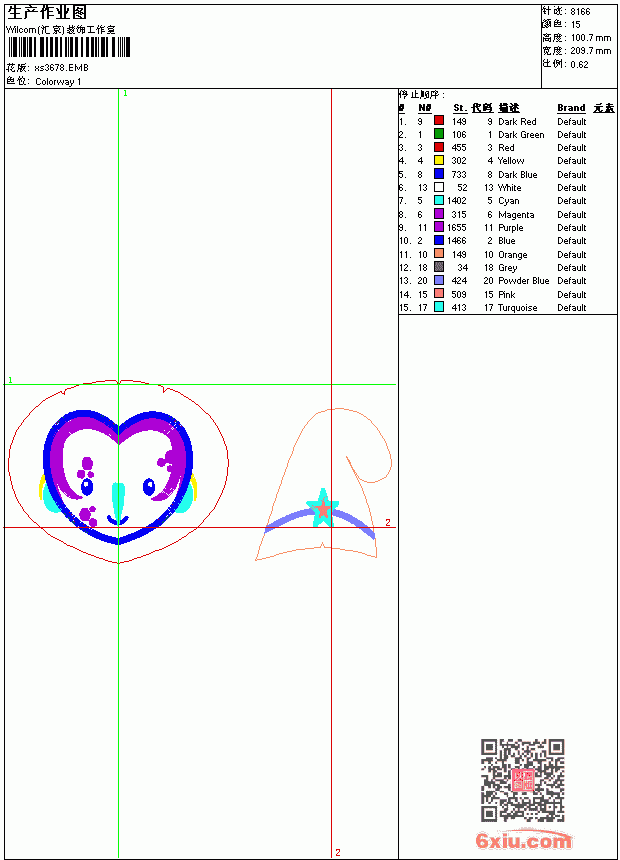Image resolution: width=620 pixels, height=860 pixels.
Task: Click the xs3678.EMB file name
Action: click(x=61, y=68)
